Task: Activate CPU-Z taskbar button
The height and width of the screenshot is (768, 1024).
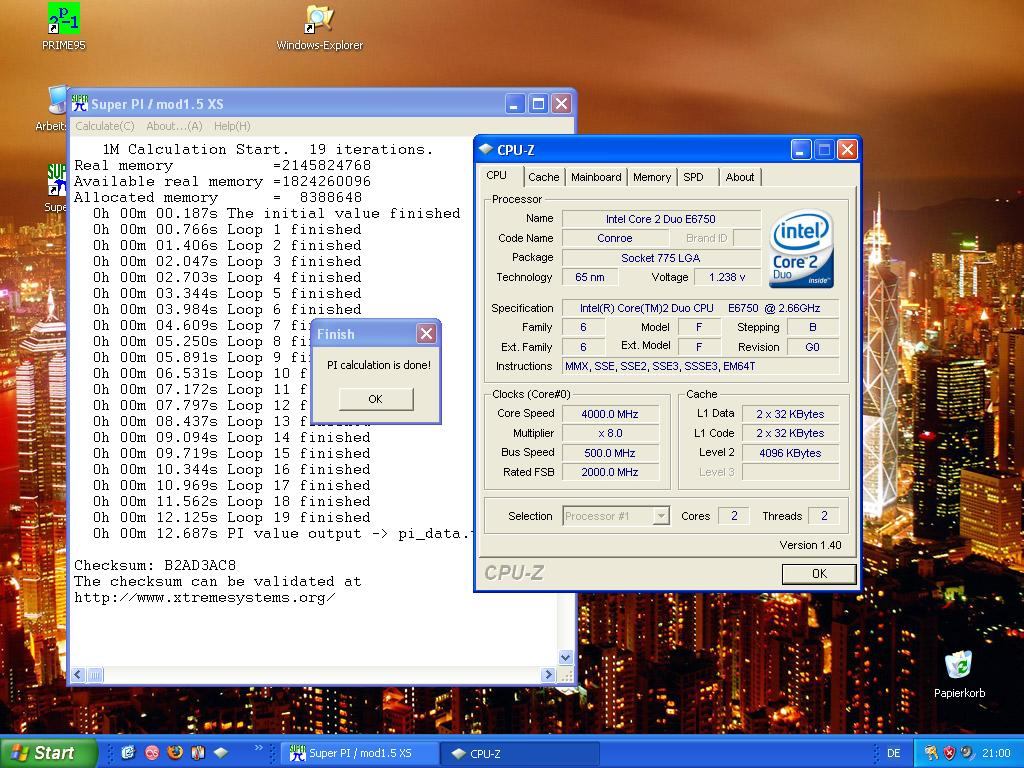Action: point(520,753)
